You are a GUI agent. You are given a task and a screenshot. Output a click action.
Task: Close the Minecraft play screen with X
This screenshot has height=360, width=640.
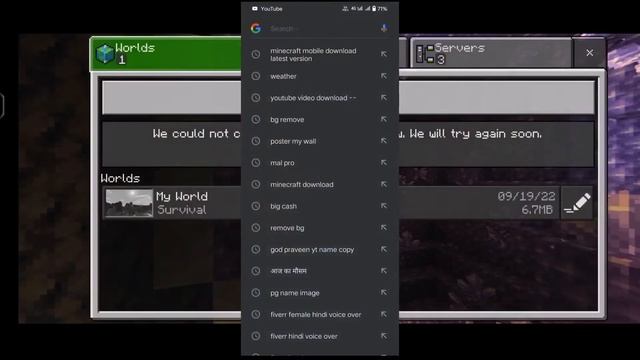589,53
